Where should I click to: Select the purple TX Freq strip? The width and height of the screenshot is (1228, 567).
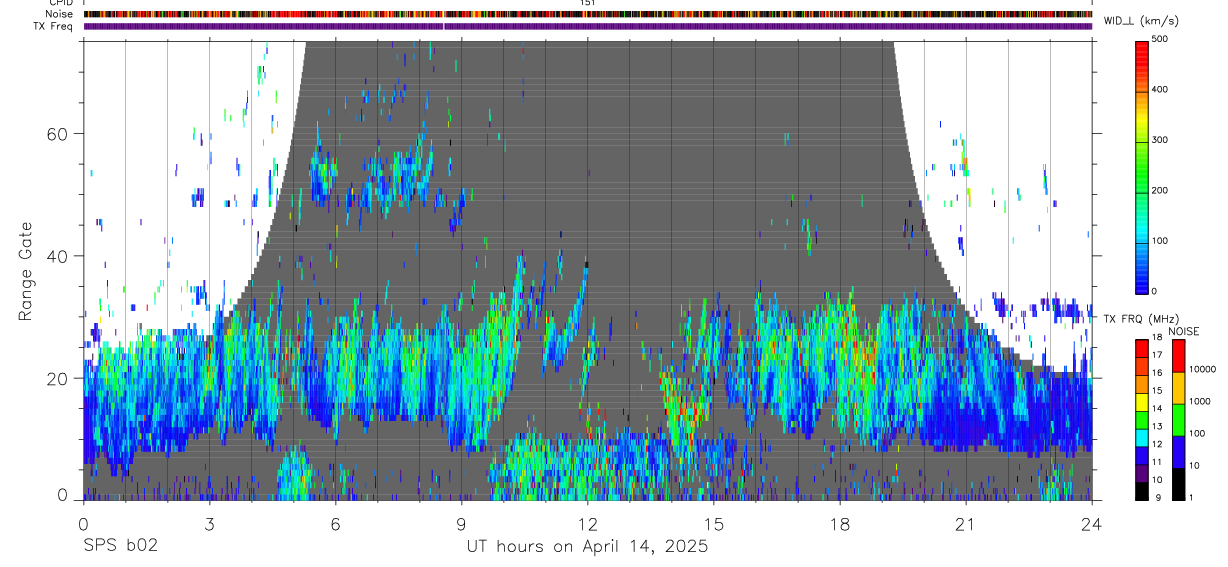coord(588,26)
